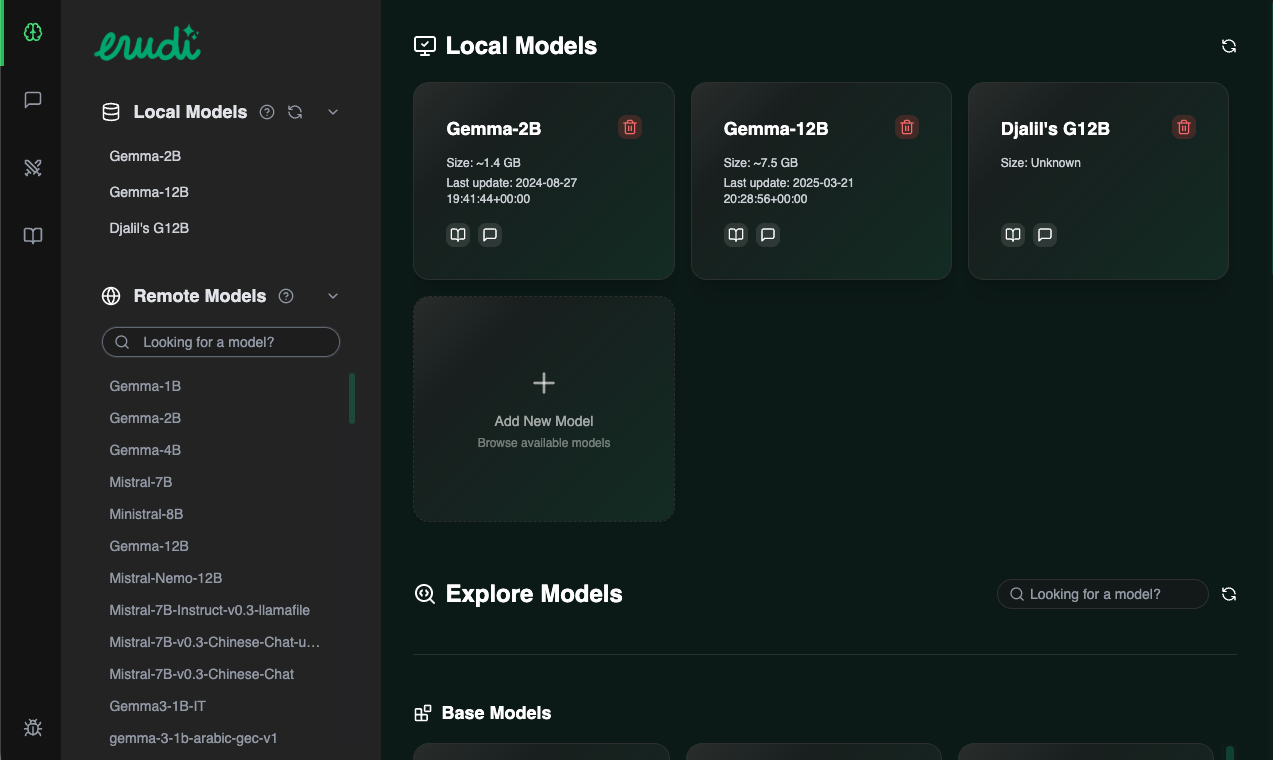Open the book icon in the left sidebar
The height and width of the screenshot is (760, 1273).
click(33, 235)
